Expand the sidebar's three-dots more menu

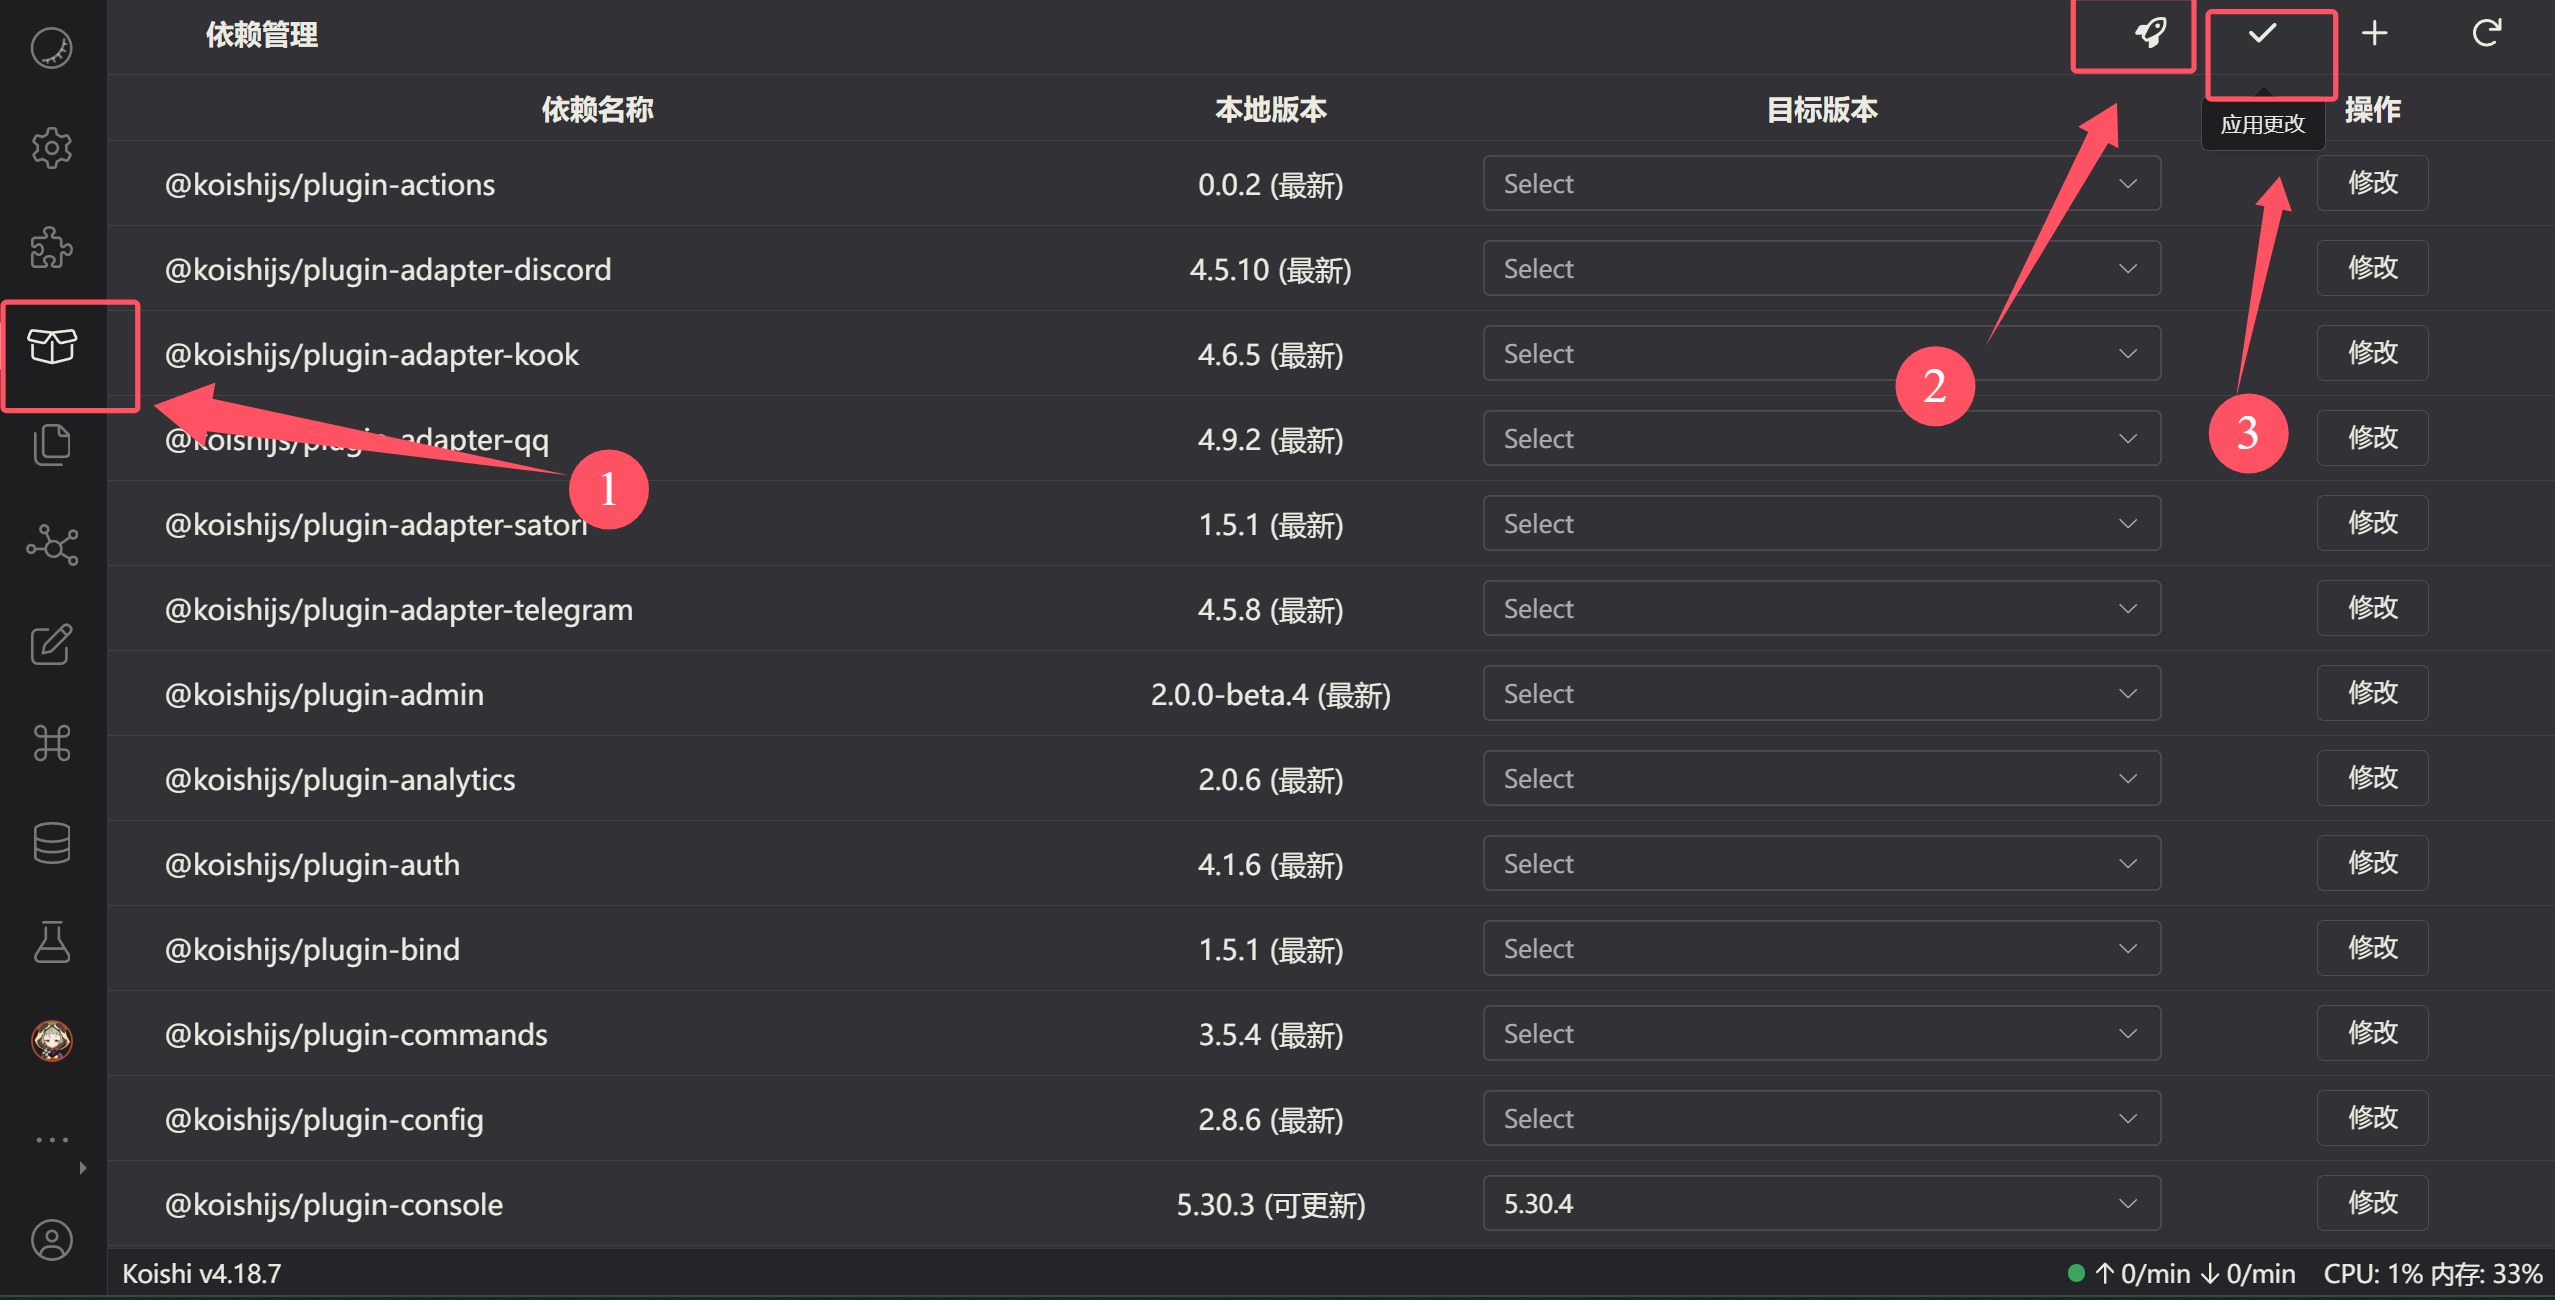(x=52, y=1139)
